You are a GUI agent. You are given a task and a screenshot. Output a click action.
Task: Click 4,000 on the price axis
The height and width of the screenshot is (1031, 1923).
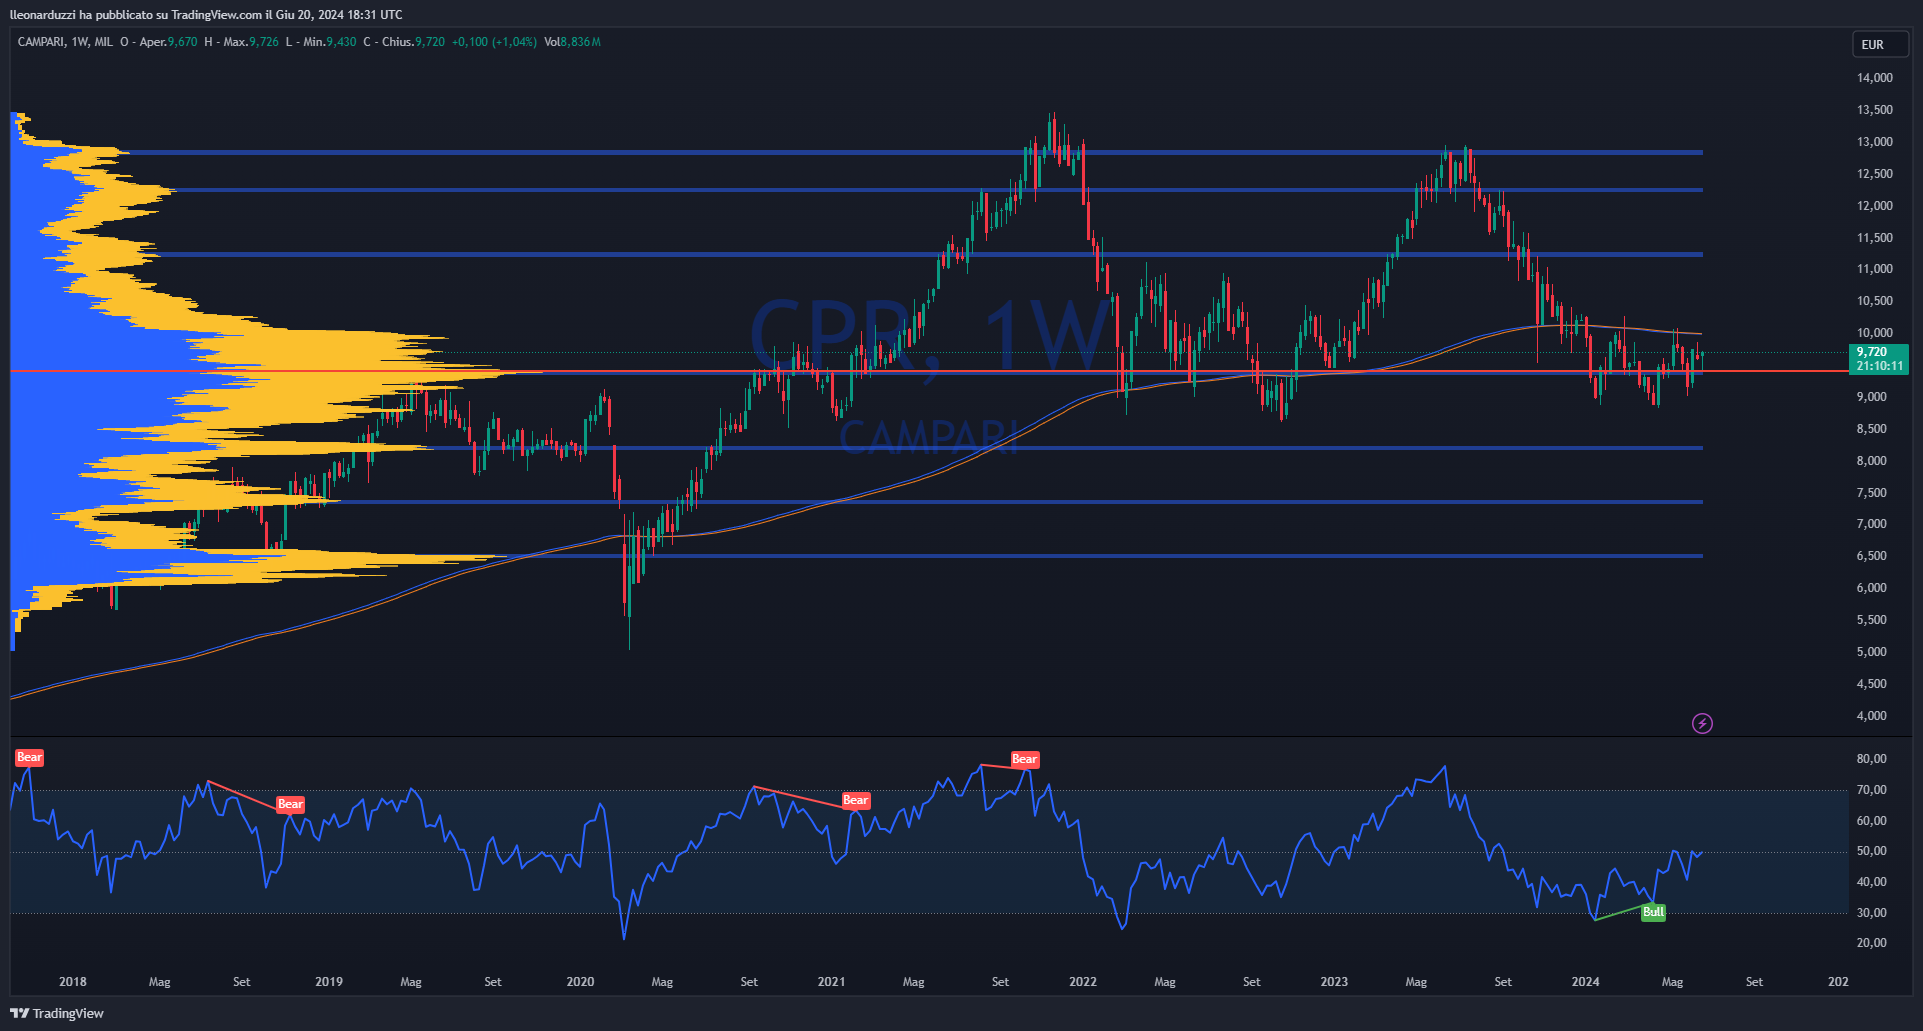1872,716
